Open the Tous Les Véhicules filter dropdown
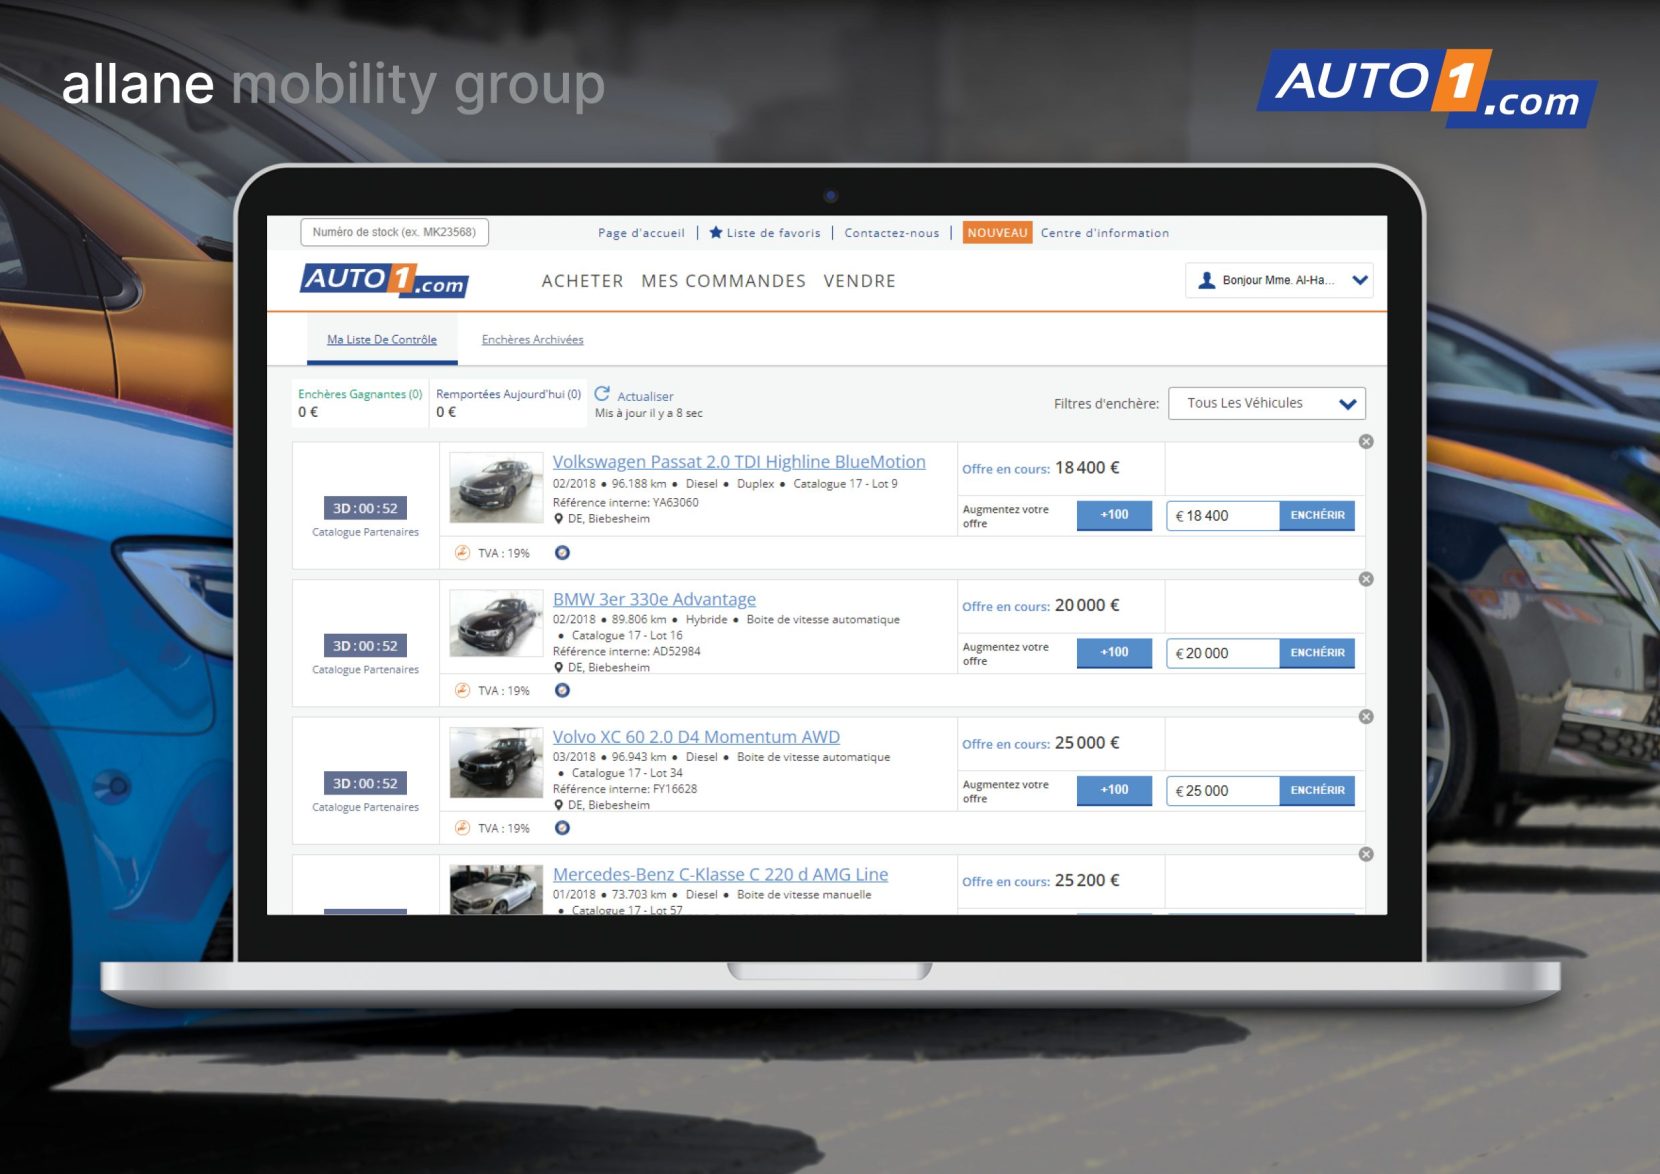The width and height of the screenshot is (1660, 1174). pos(1266,404)
